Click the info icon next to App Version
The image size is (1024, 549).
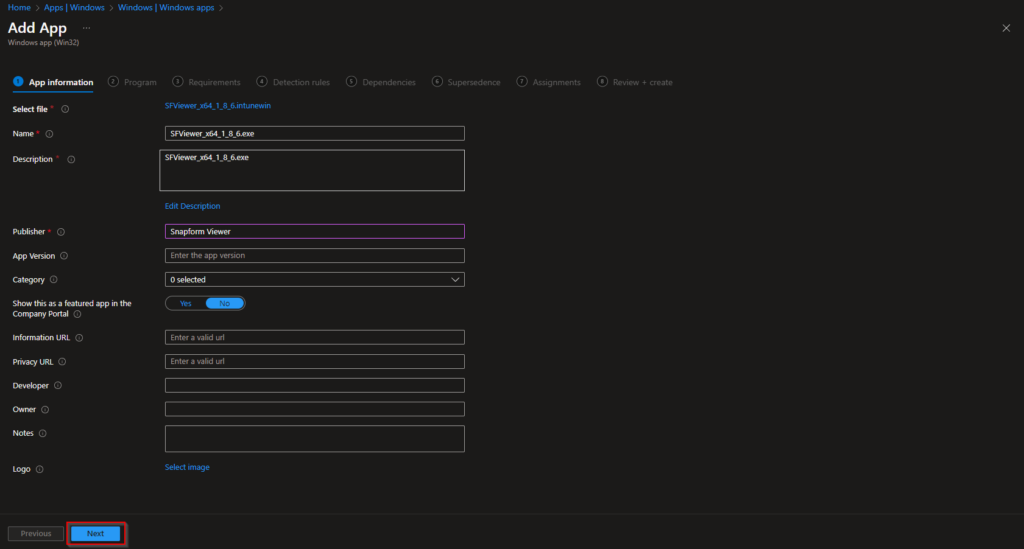tap(64, 256)
